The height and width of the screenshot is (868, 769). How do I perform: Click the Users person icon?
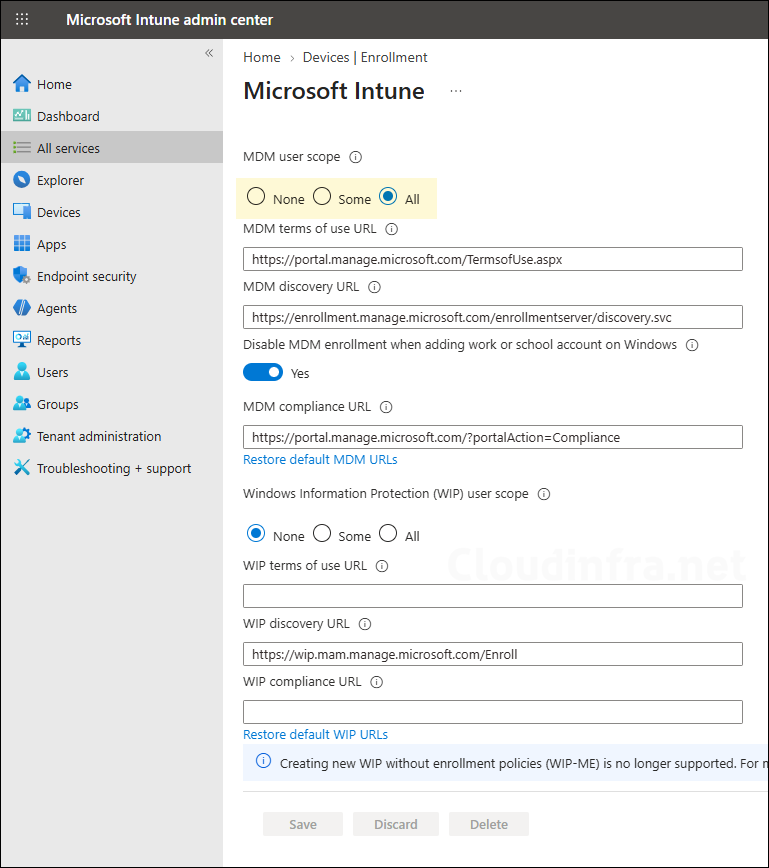(x=22, y=372)
